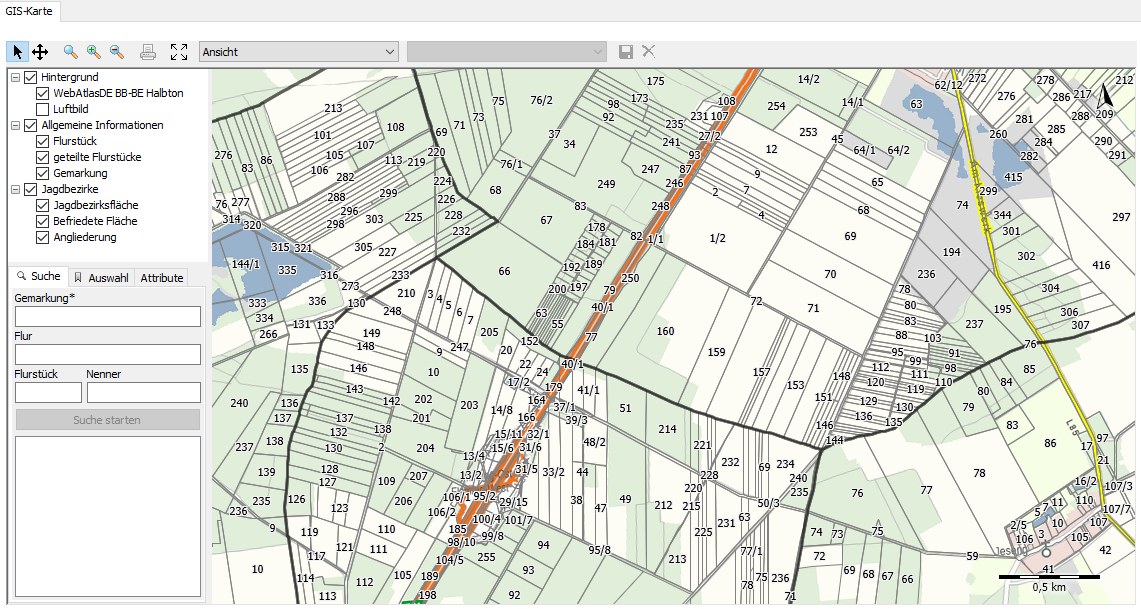This screenshot has width=1141, height=609.
Task: Zoom out of the map
Action: [117, 51]
